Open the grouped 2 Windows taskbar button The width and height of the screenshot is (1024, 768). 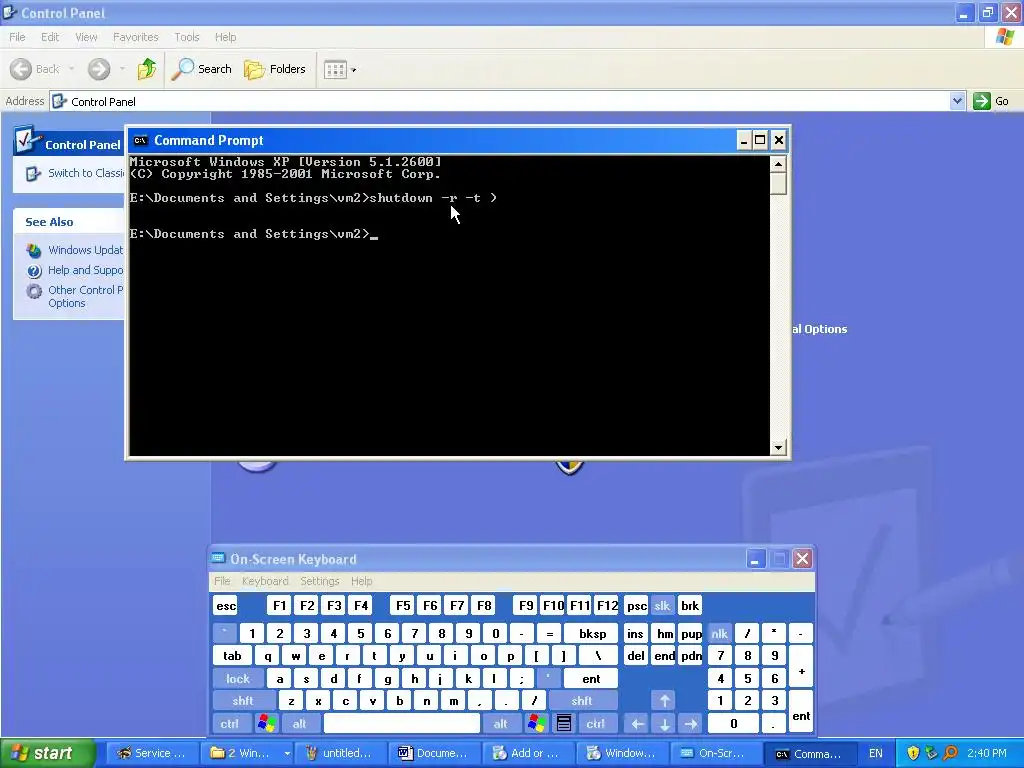click(x=246, y=753)
